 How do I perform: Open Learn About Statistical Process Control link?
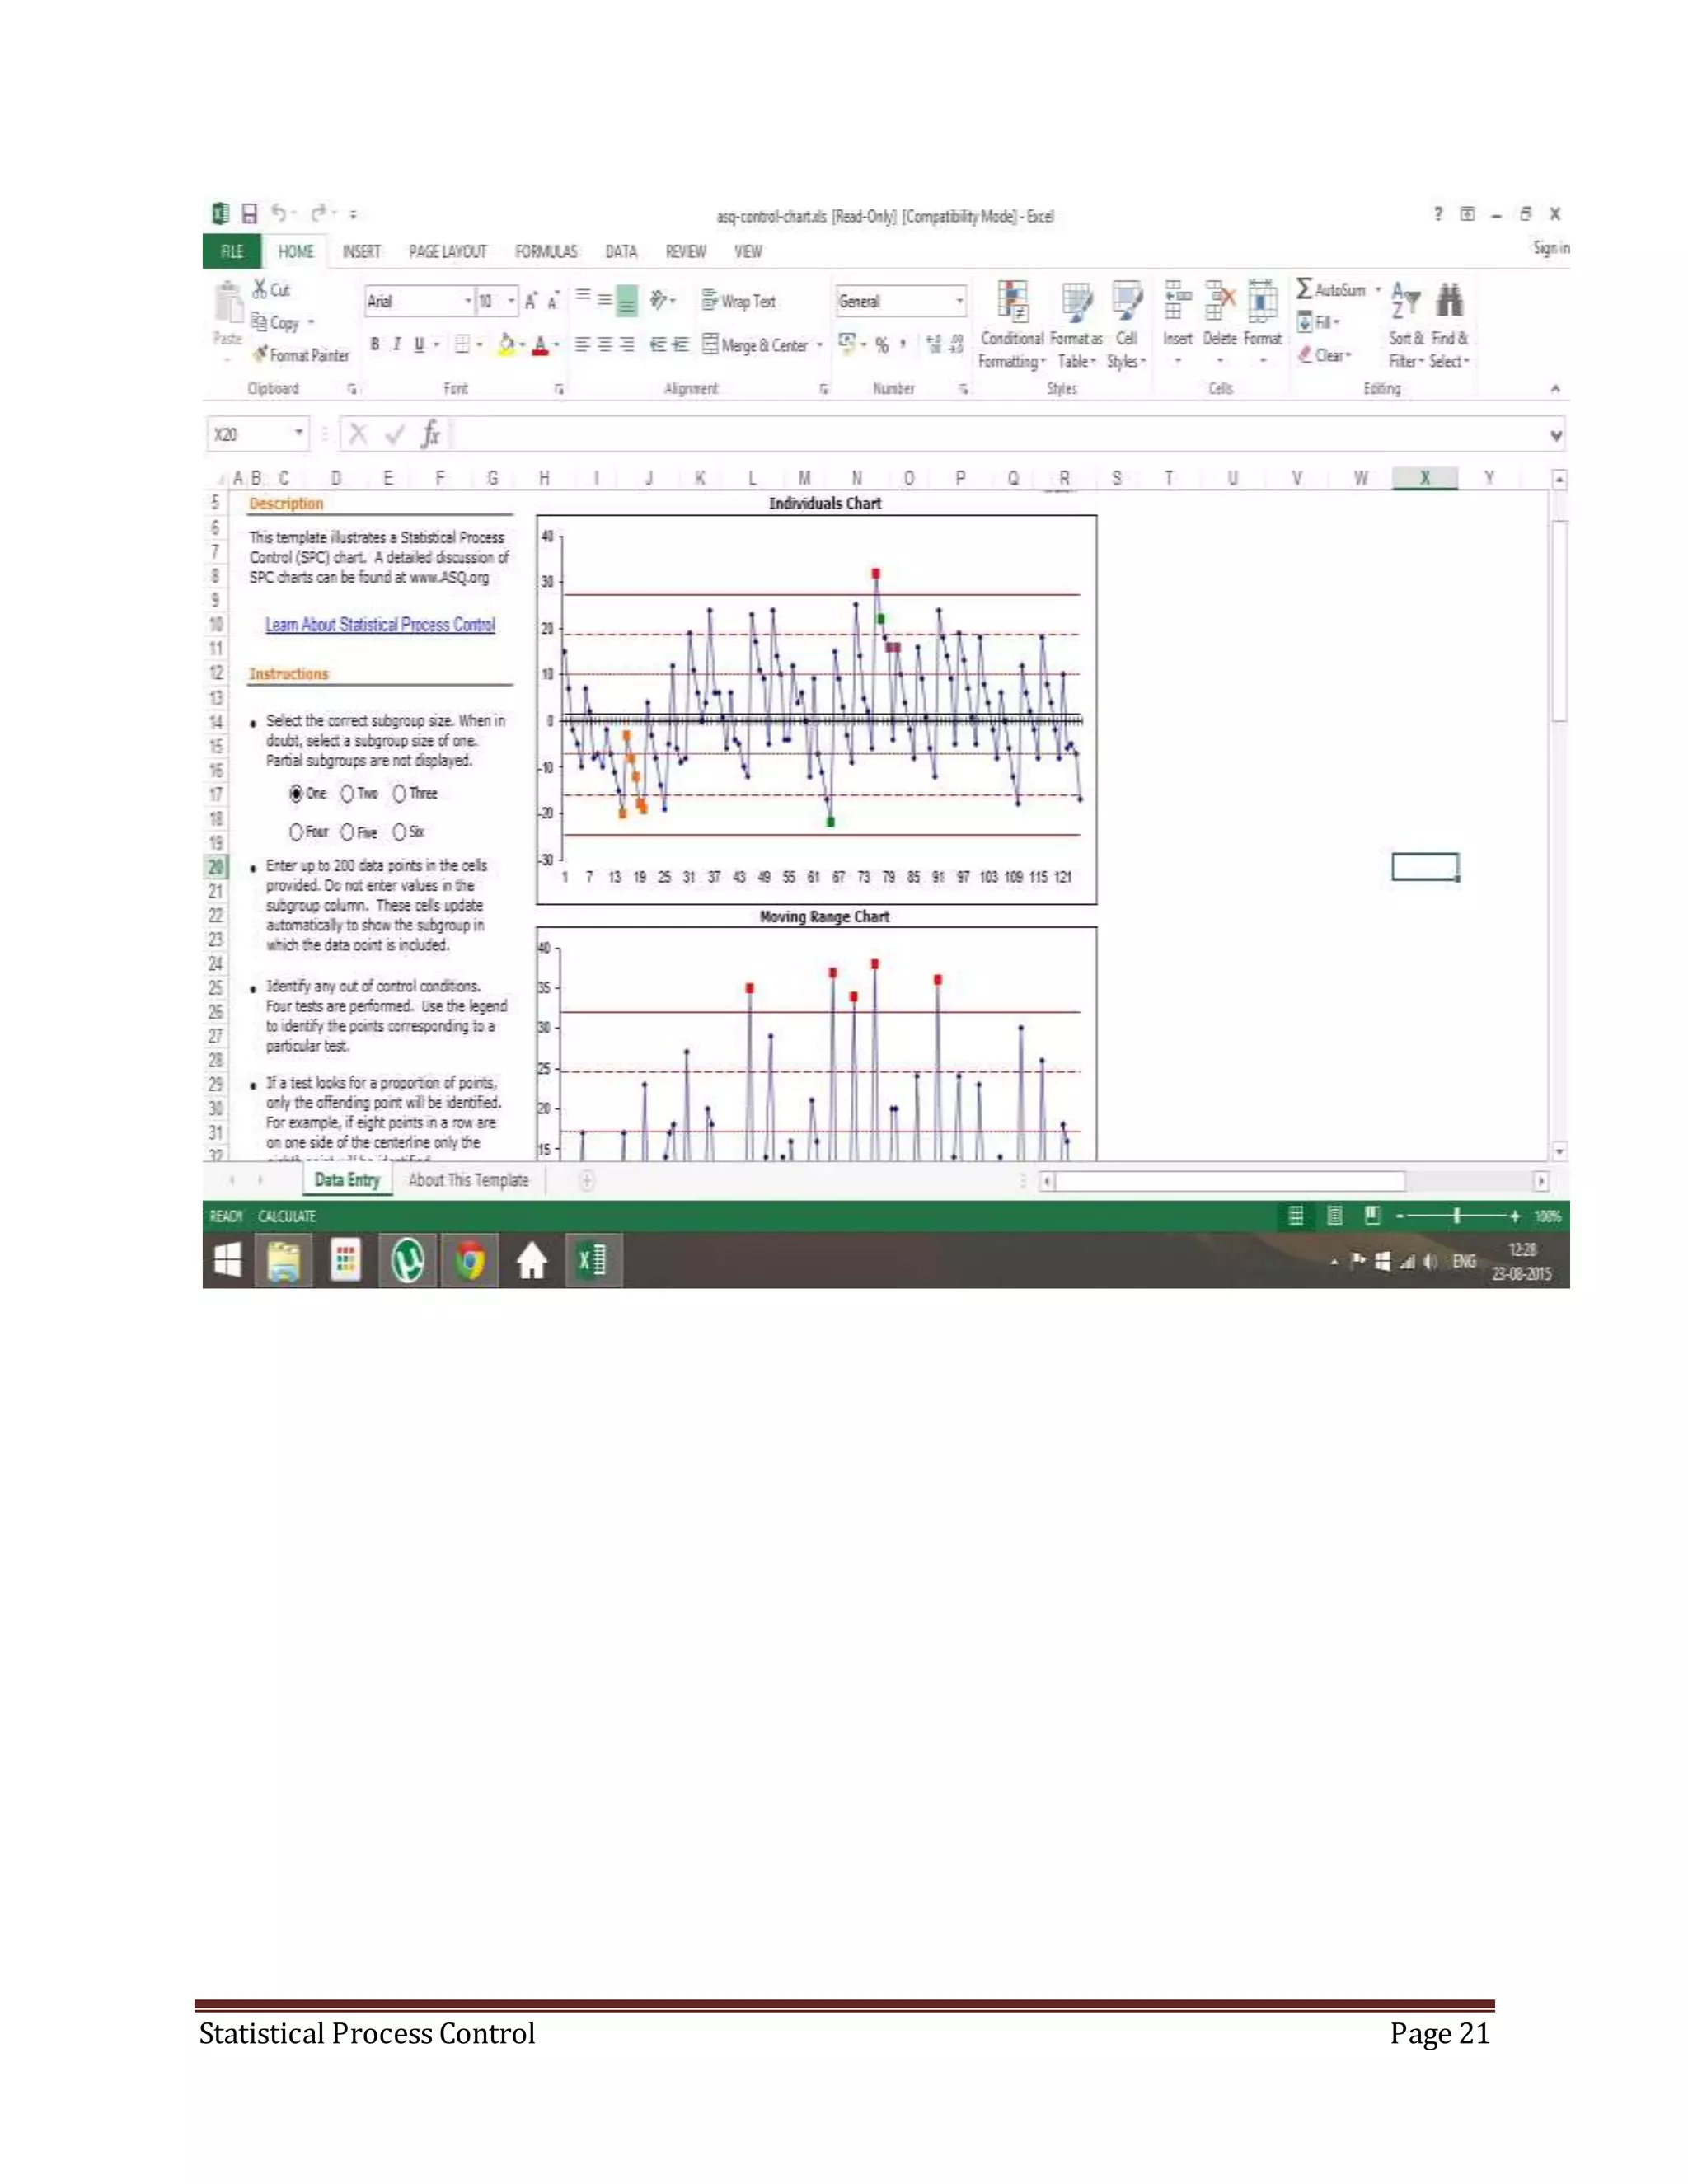pyautogui.click(x=380, y=624)
